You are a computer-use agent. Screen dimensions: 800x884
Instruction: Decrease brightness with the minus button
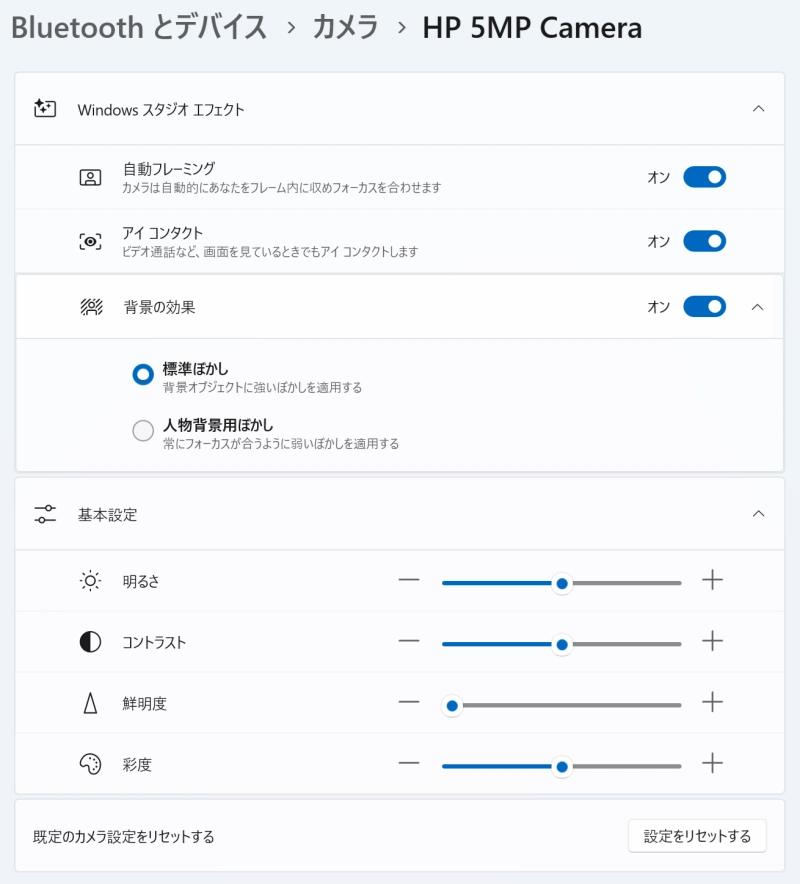tap(409, 580)
